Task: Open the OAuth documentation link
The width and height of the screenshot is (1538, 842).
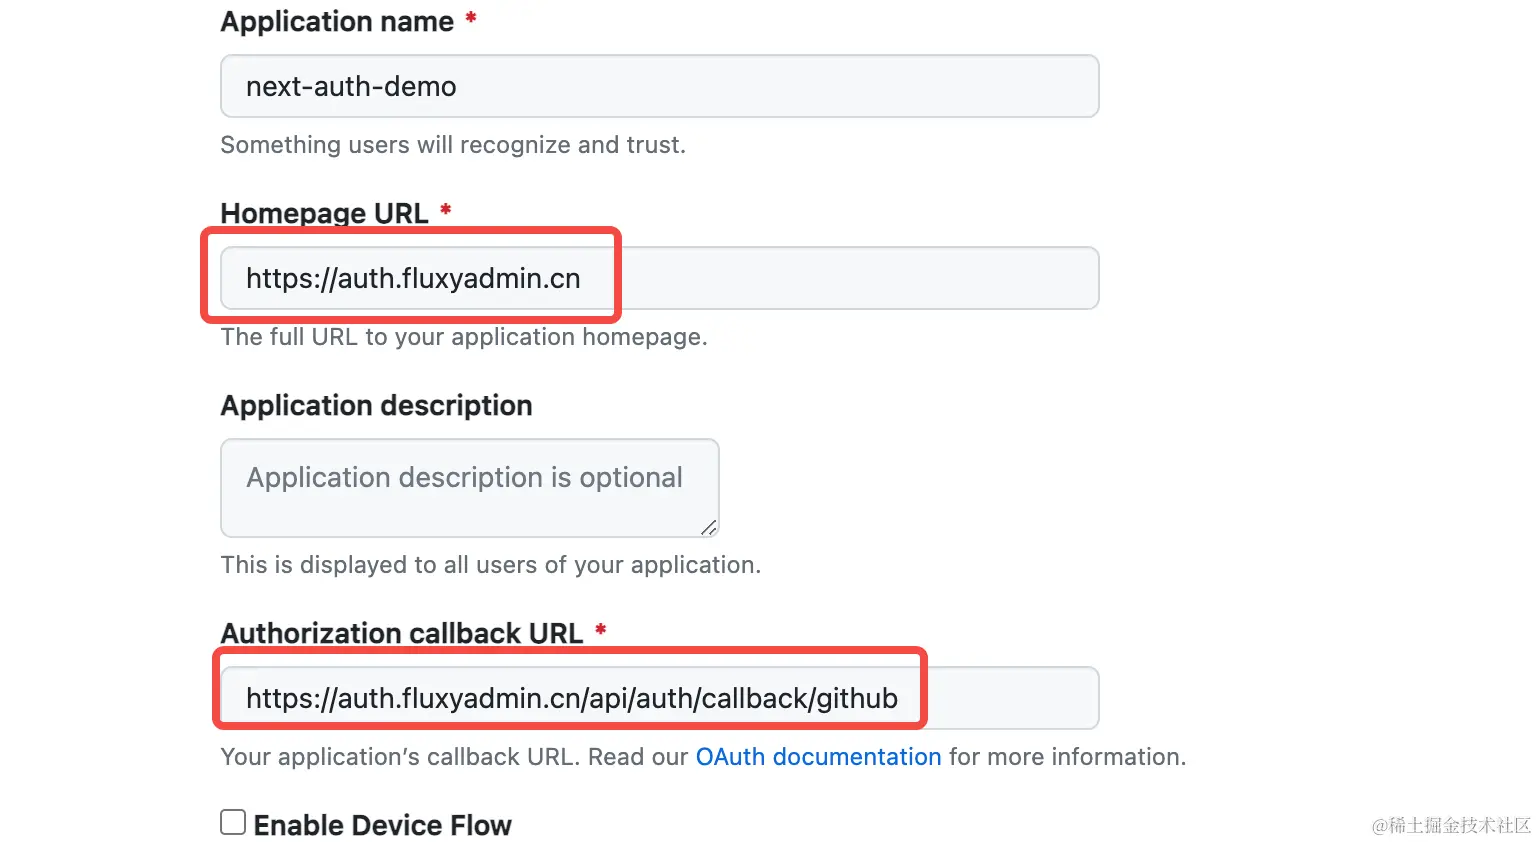Action: tap(818, 757)
